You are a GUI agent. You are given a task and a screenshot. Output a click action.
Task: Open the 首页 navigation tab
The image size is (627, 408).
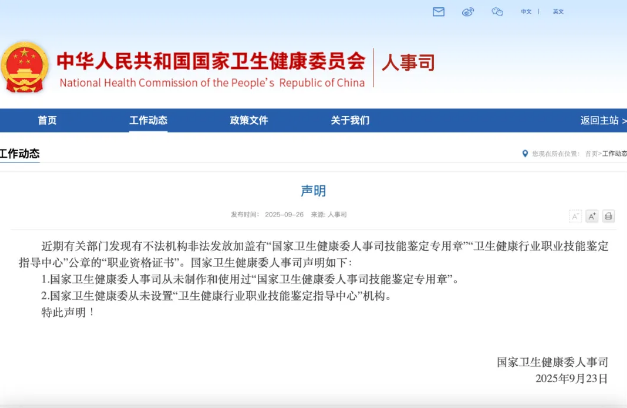click(x=47, y=121)
